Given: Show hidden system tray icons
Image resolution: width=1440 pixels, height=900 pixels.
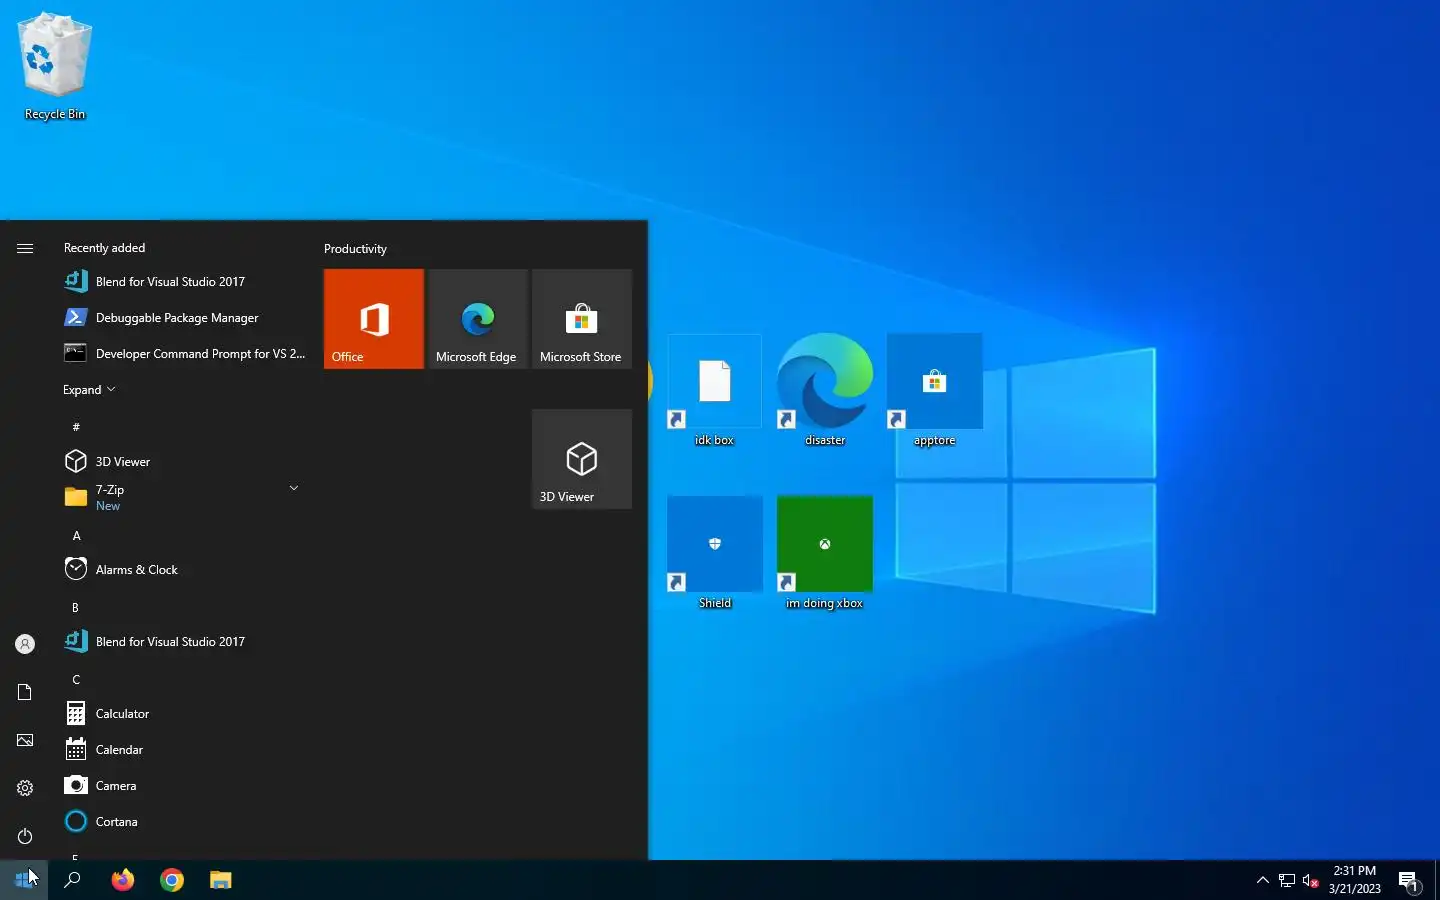Looking at the screenshot, I should point(1263,880).
